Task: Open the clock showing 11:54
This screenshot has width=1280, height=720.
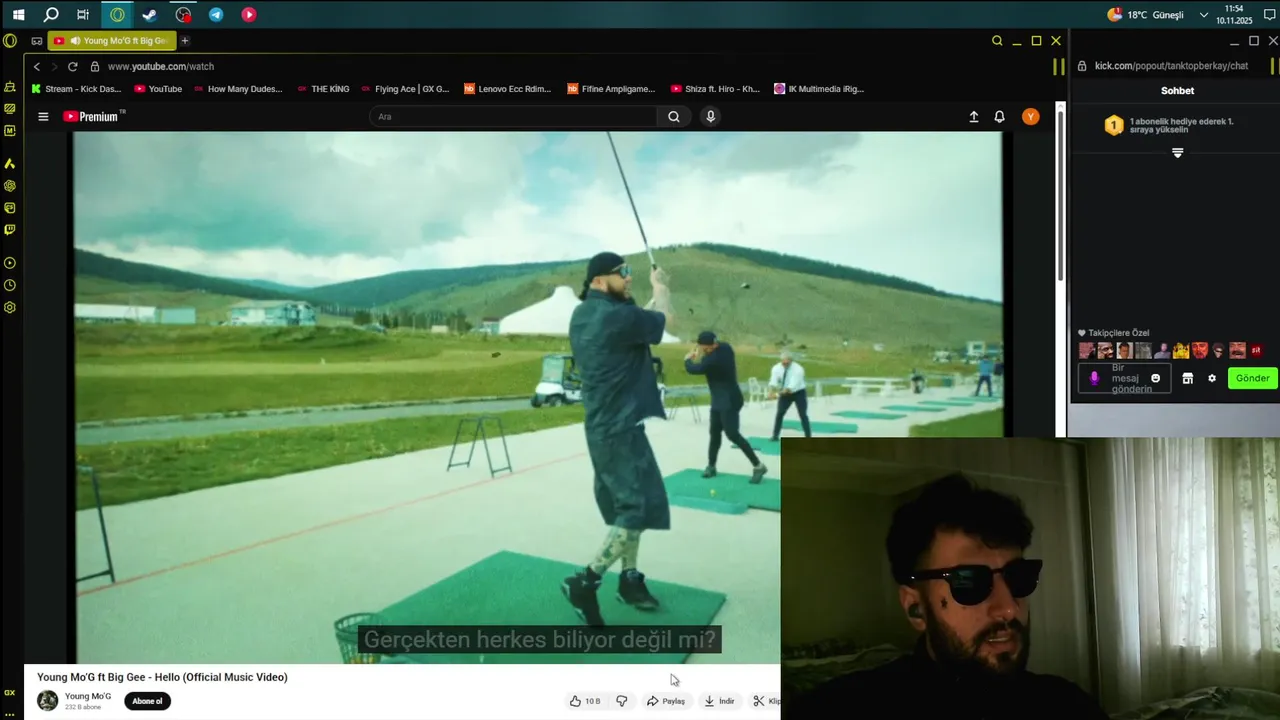Action: (1234, 14)
